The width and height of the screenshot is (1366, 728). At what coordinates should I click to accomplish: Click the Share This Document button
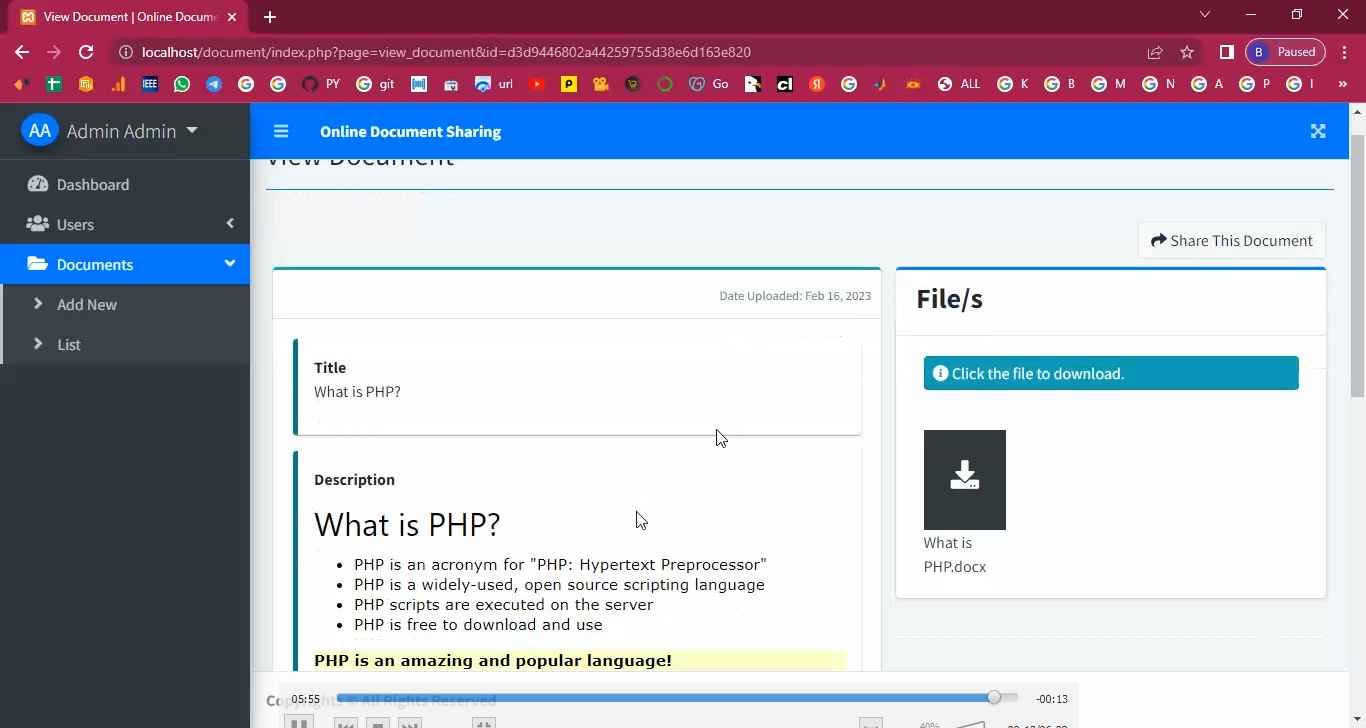click(1231, 240)
